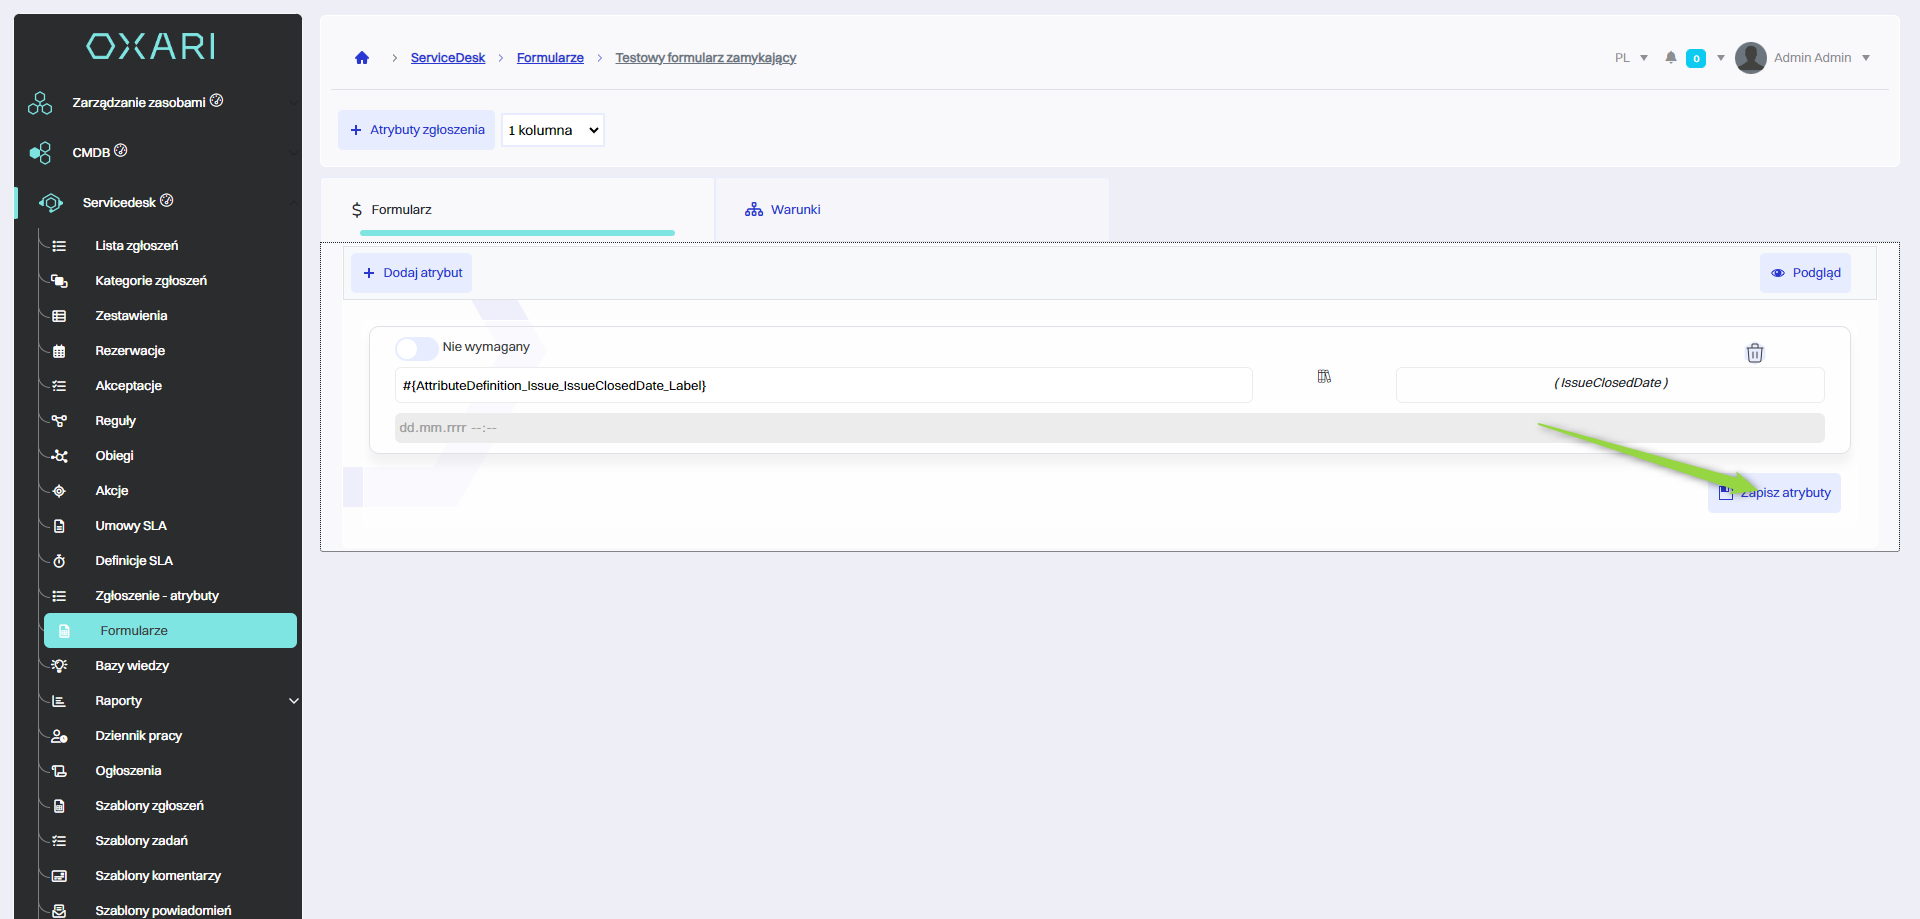Screen dimensions: 1920x919
Task: Click the Dodaj atrybut button
Action: tap(412, 273)
